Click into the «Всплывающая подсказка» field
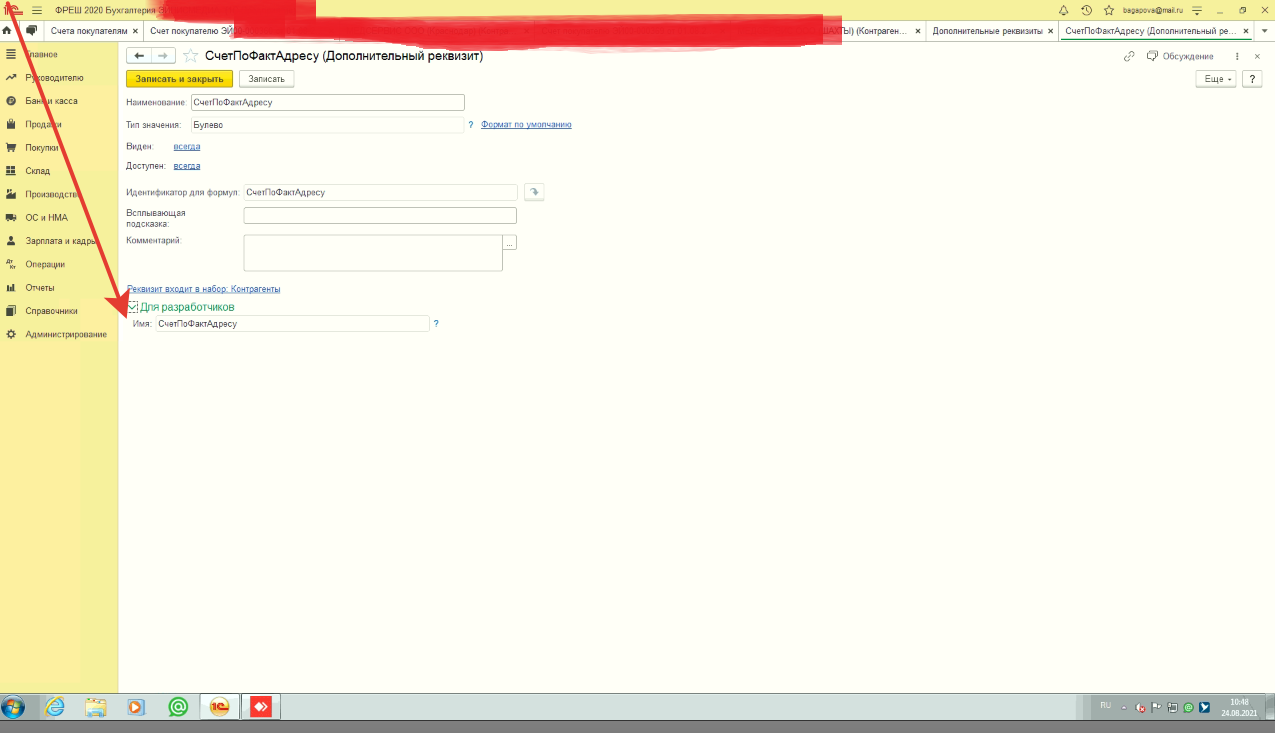Image resolution: width=1275 pixels, height=733 pixels. point(380,216)
